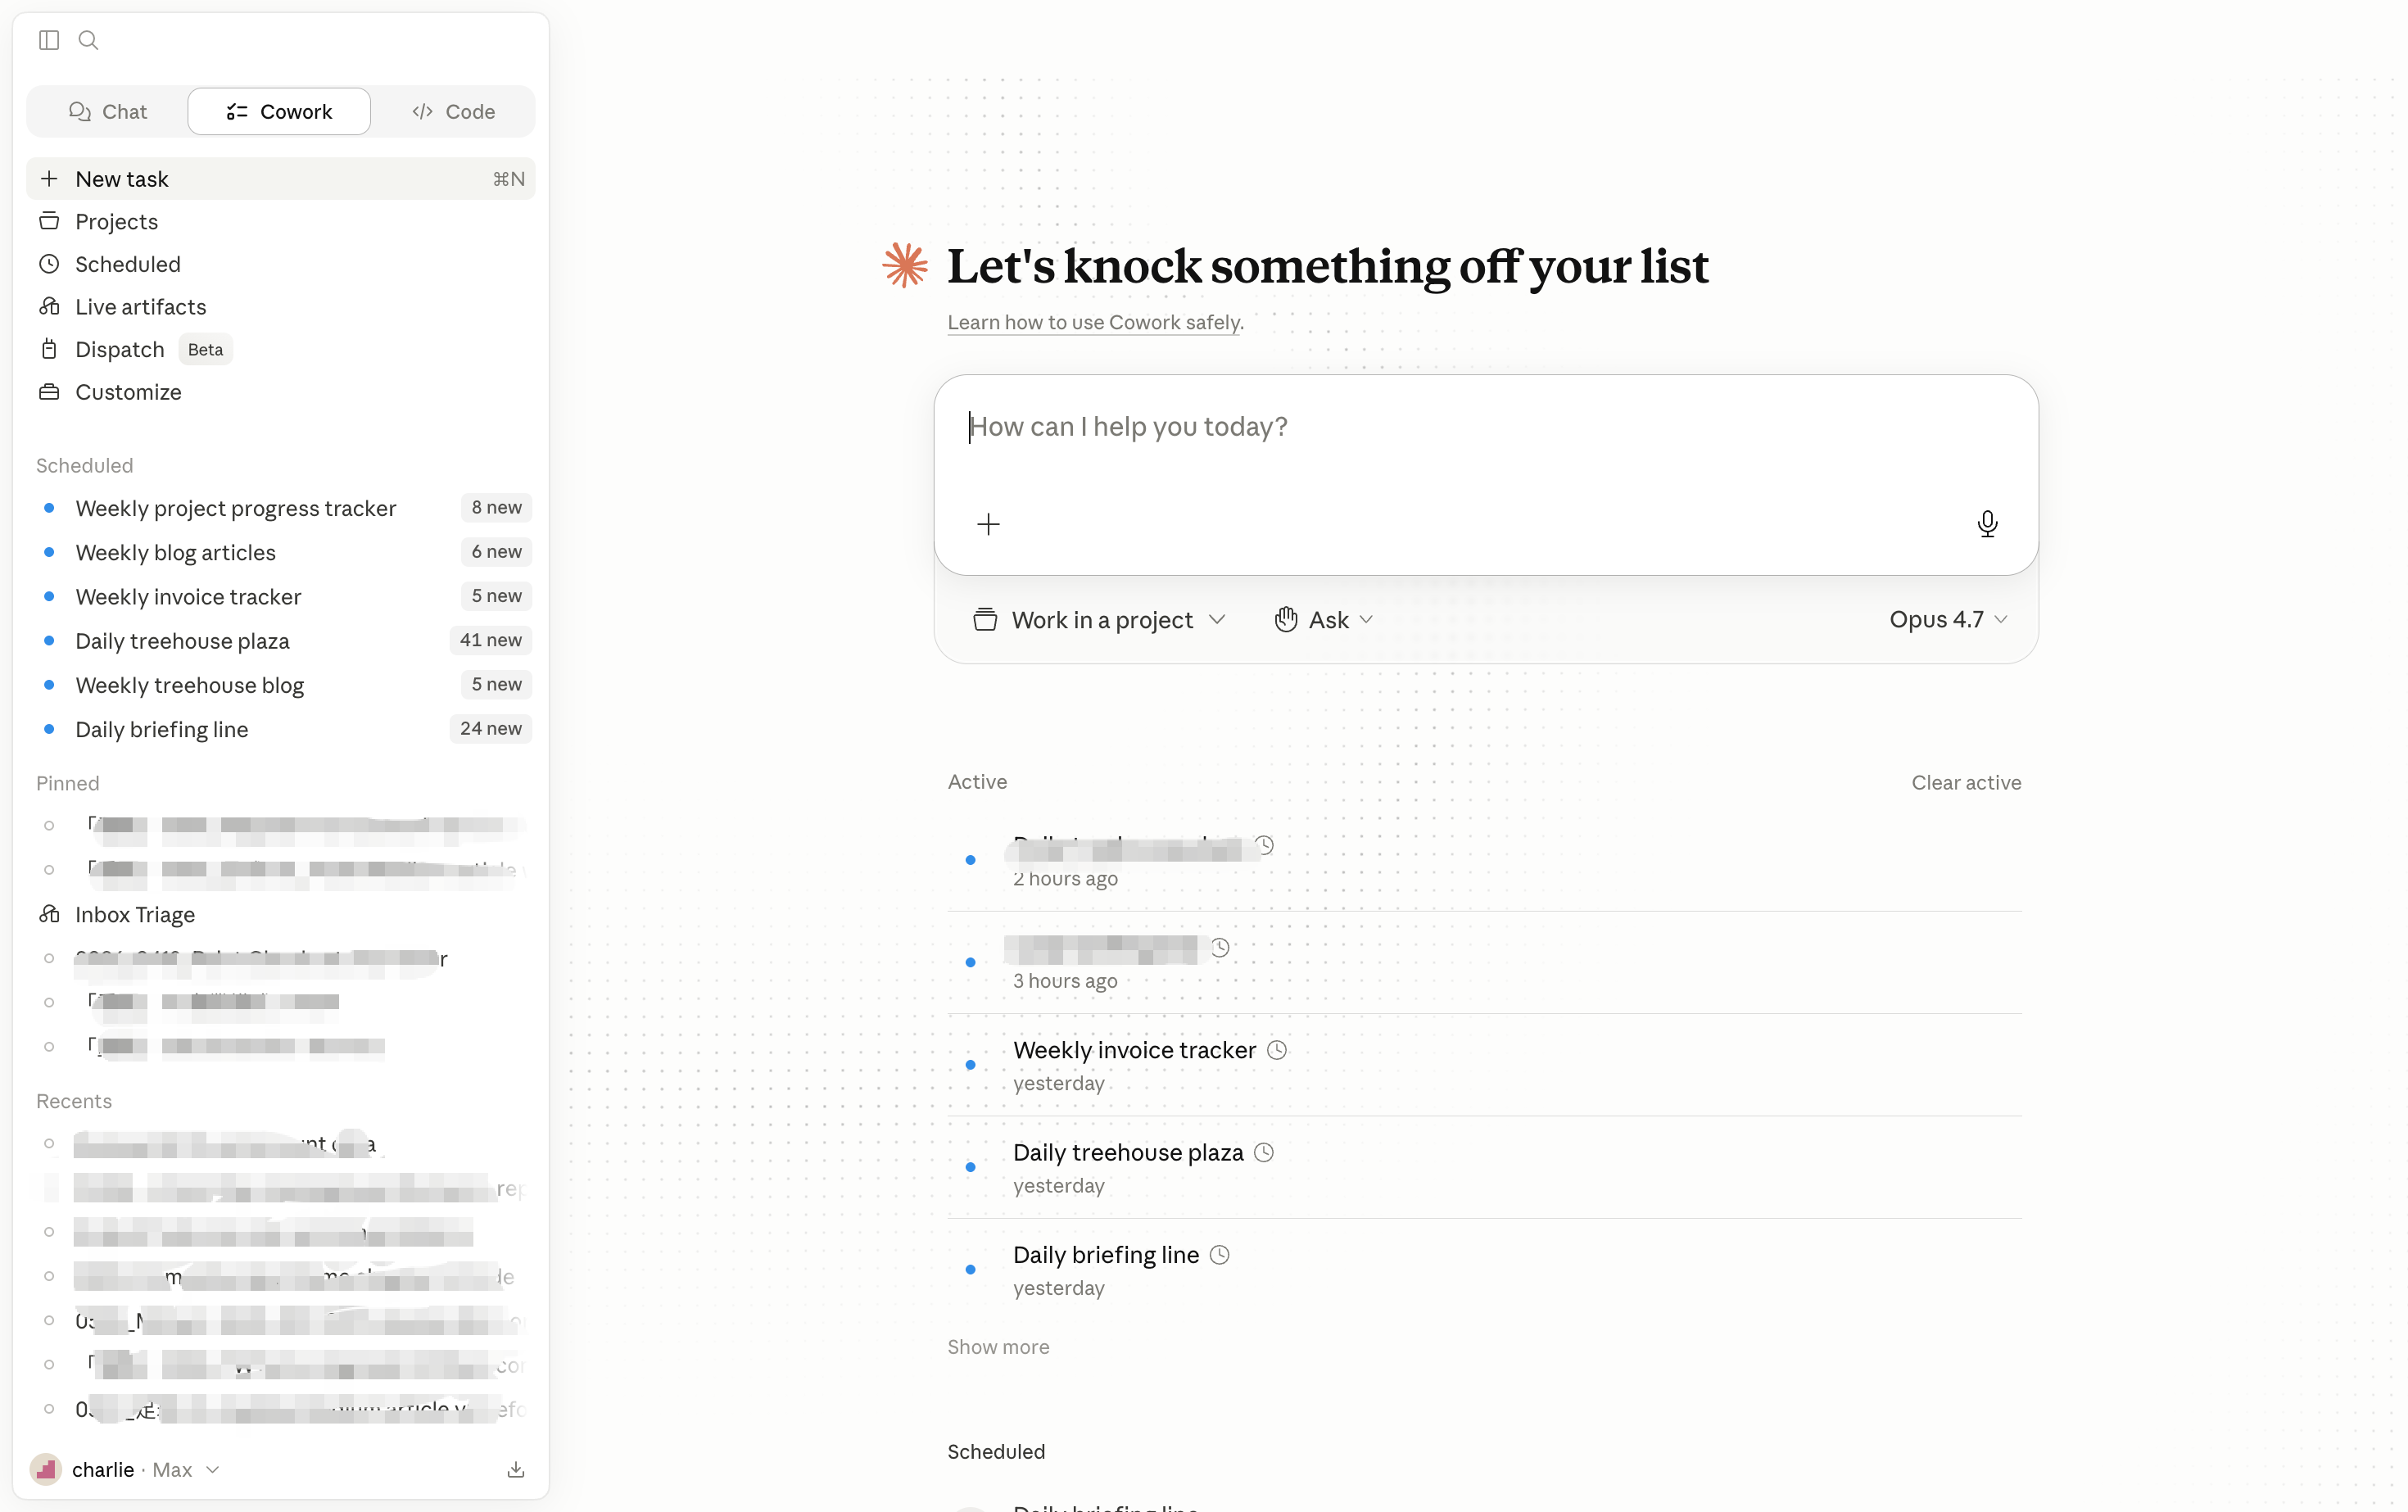
Task: Open search with the magnifier icon
Action: pyautogui.click(x=88, y=40)
